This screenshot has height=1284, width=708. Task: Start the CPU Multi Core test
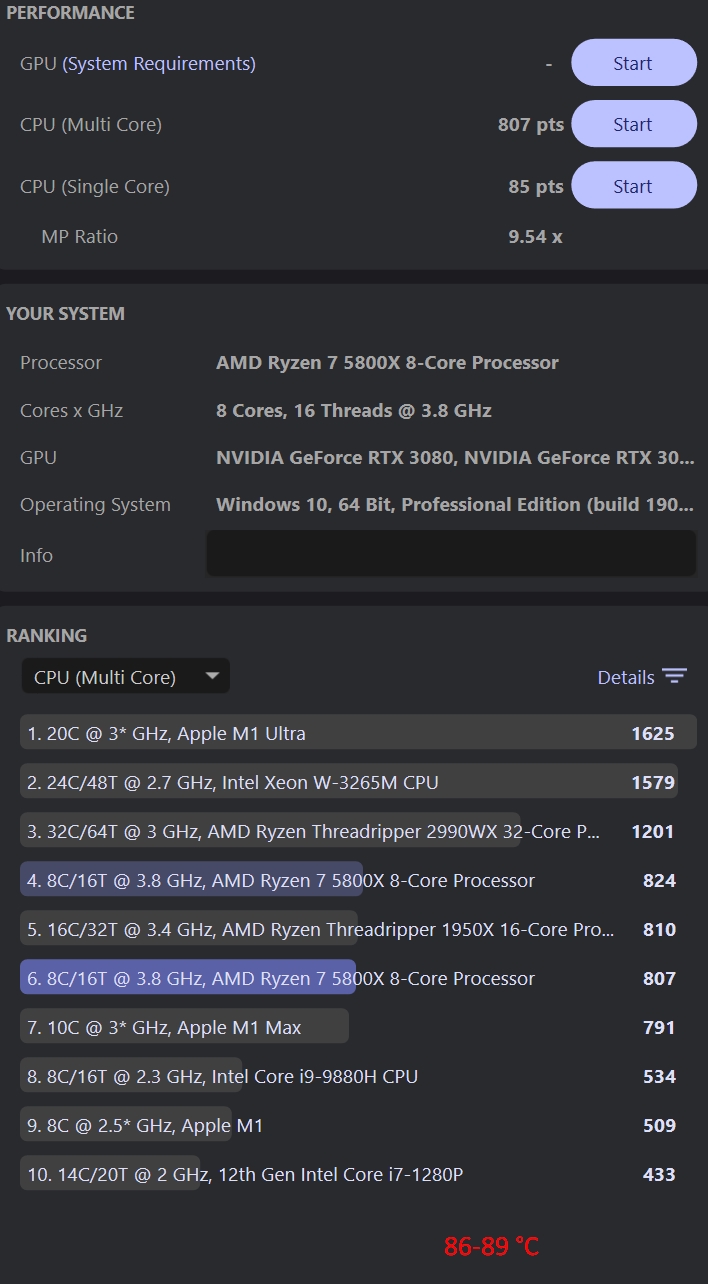tap(633, 125)
